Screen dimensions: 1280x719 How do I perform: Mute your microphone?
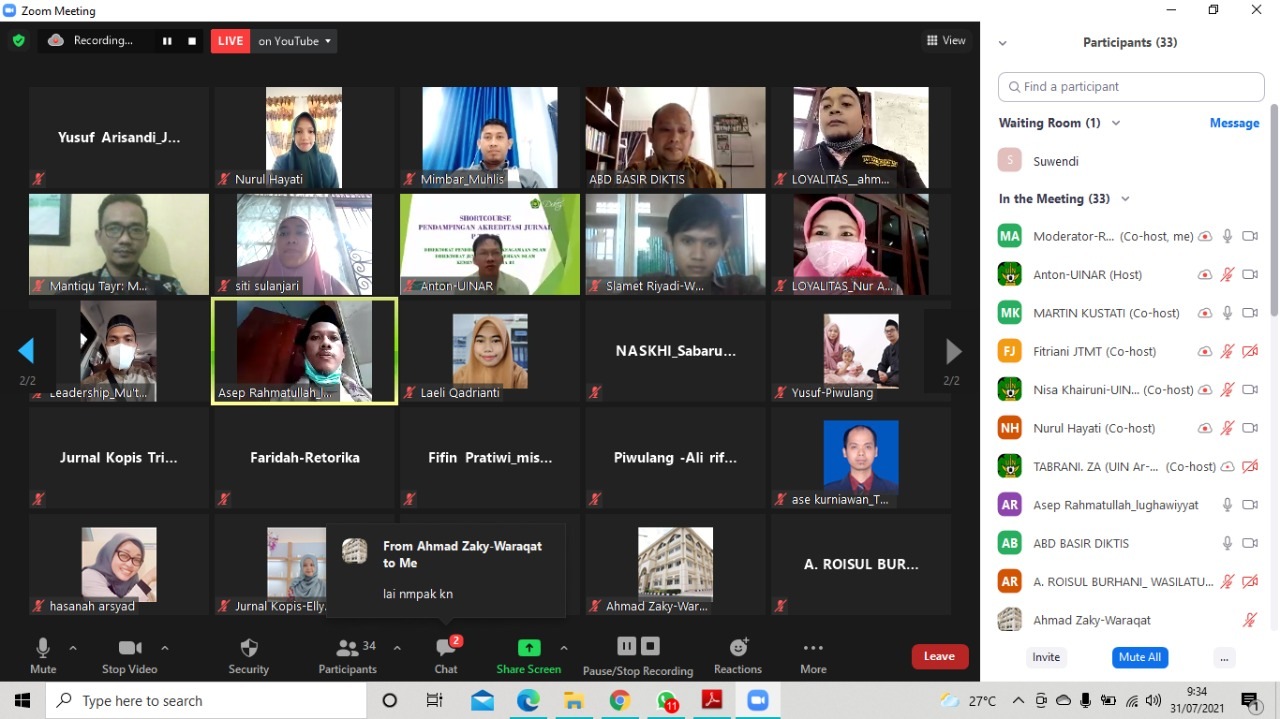coord(43,648)
